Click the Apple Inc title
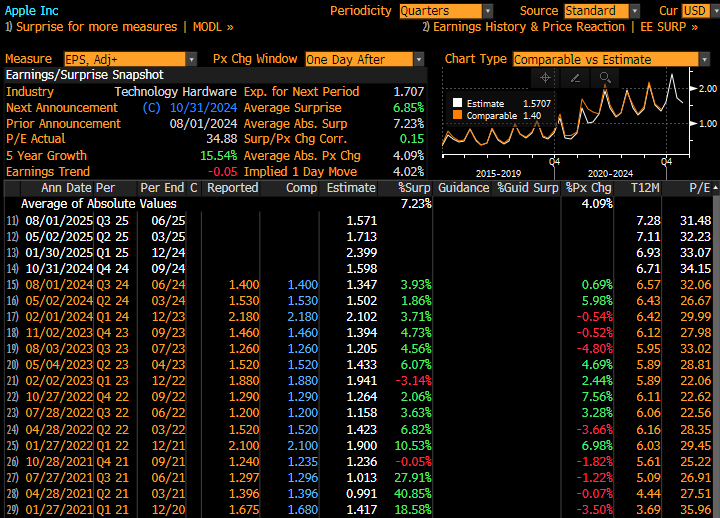Viewport: 720px width, 518px height. [x=32, y=11]
